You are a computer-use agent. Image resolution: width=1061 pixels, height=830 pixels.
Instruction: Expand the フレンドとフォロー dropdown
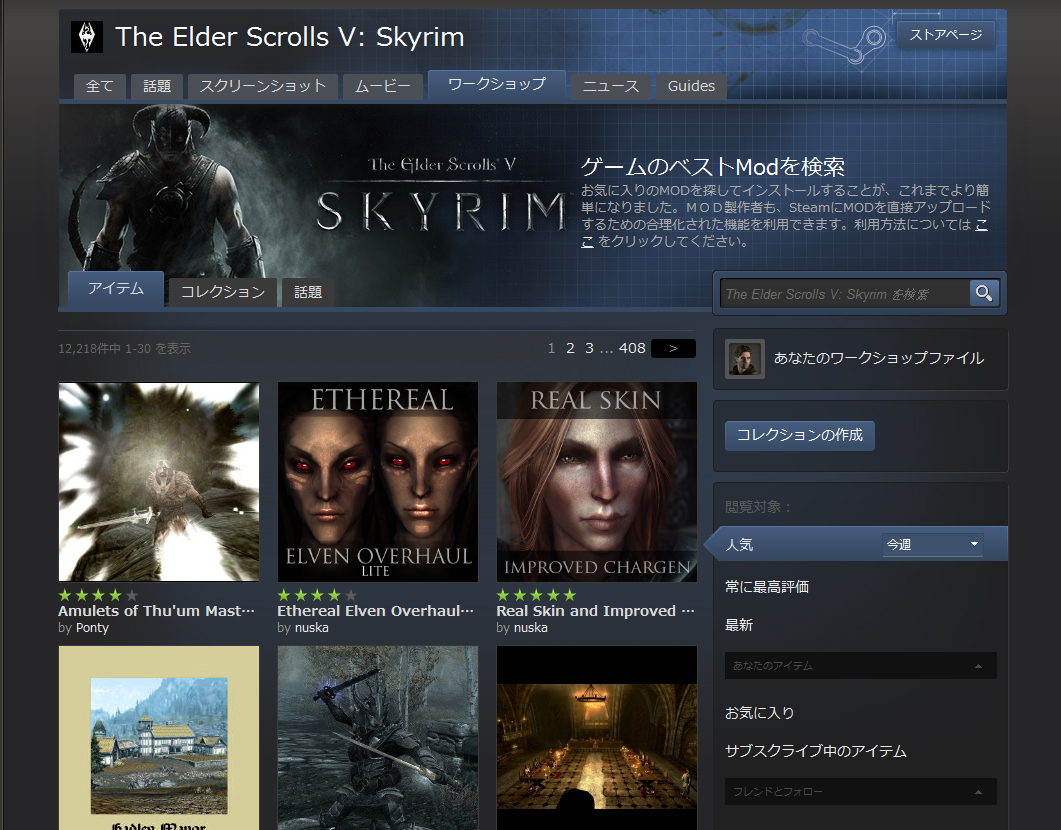click(x=860, y=791)
